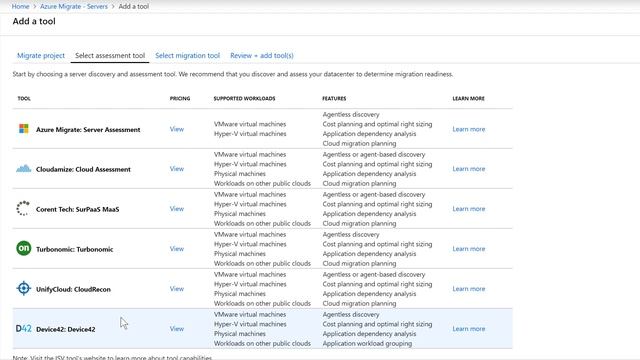Viewport: 640px width, 360px height.
Task: Select the Select assessment tool tab
Action: click(110, 56)
